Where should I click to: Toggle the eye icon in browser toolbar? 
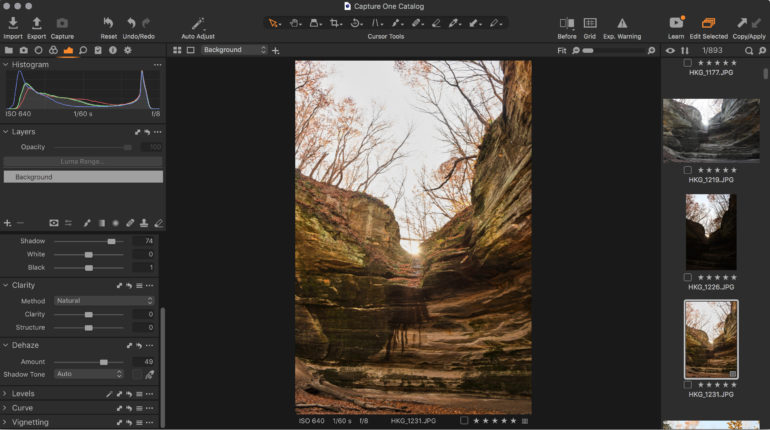click(x=670, y=50)
